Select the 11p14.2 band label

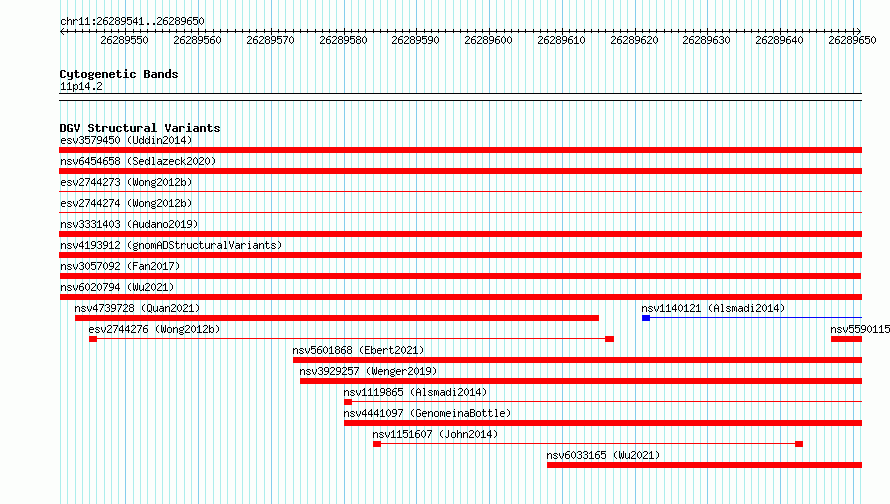click(81, 86)
